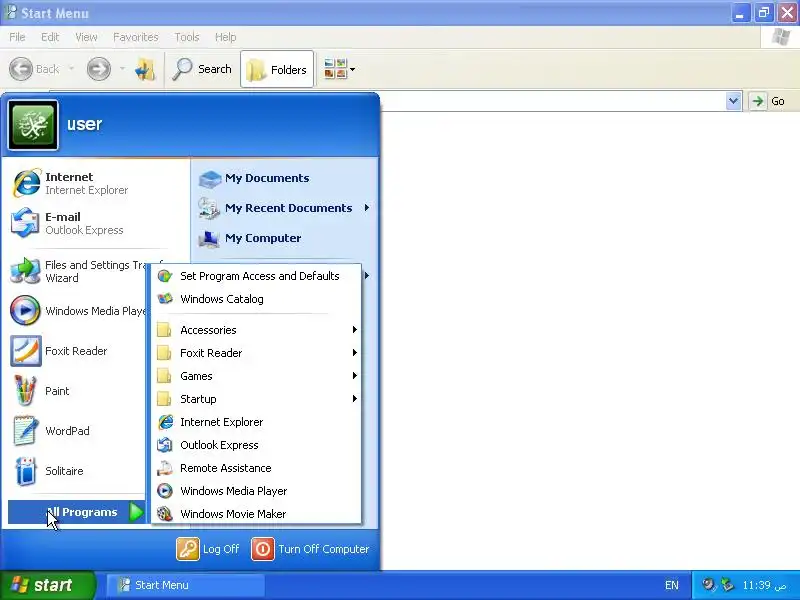Launch Windows Movie Maker
The width and height of the screenshot is (800, 600).
point(256,514)
